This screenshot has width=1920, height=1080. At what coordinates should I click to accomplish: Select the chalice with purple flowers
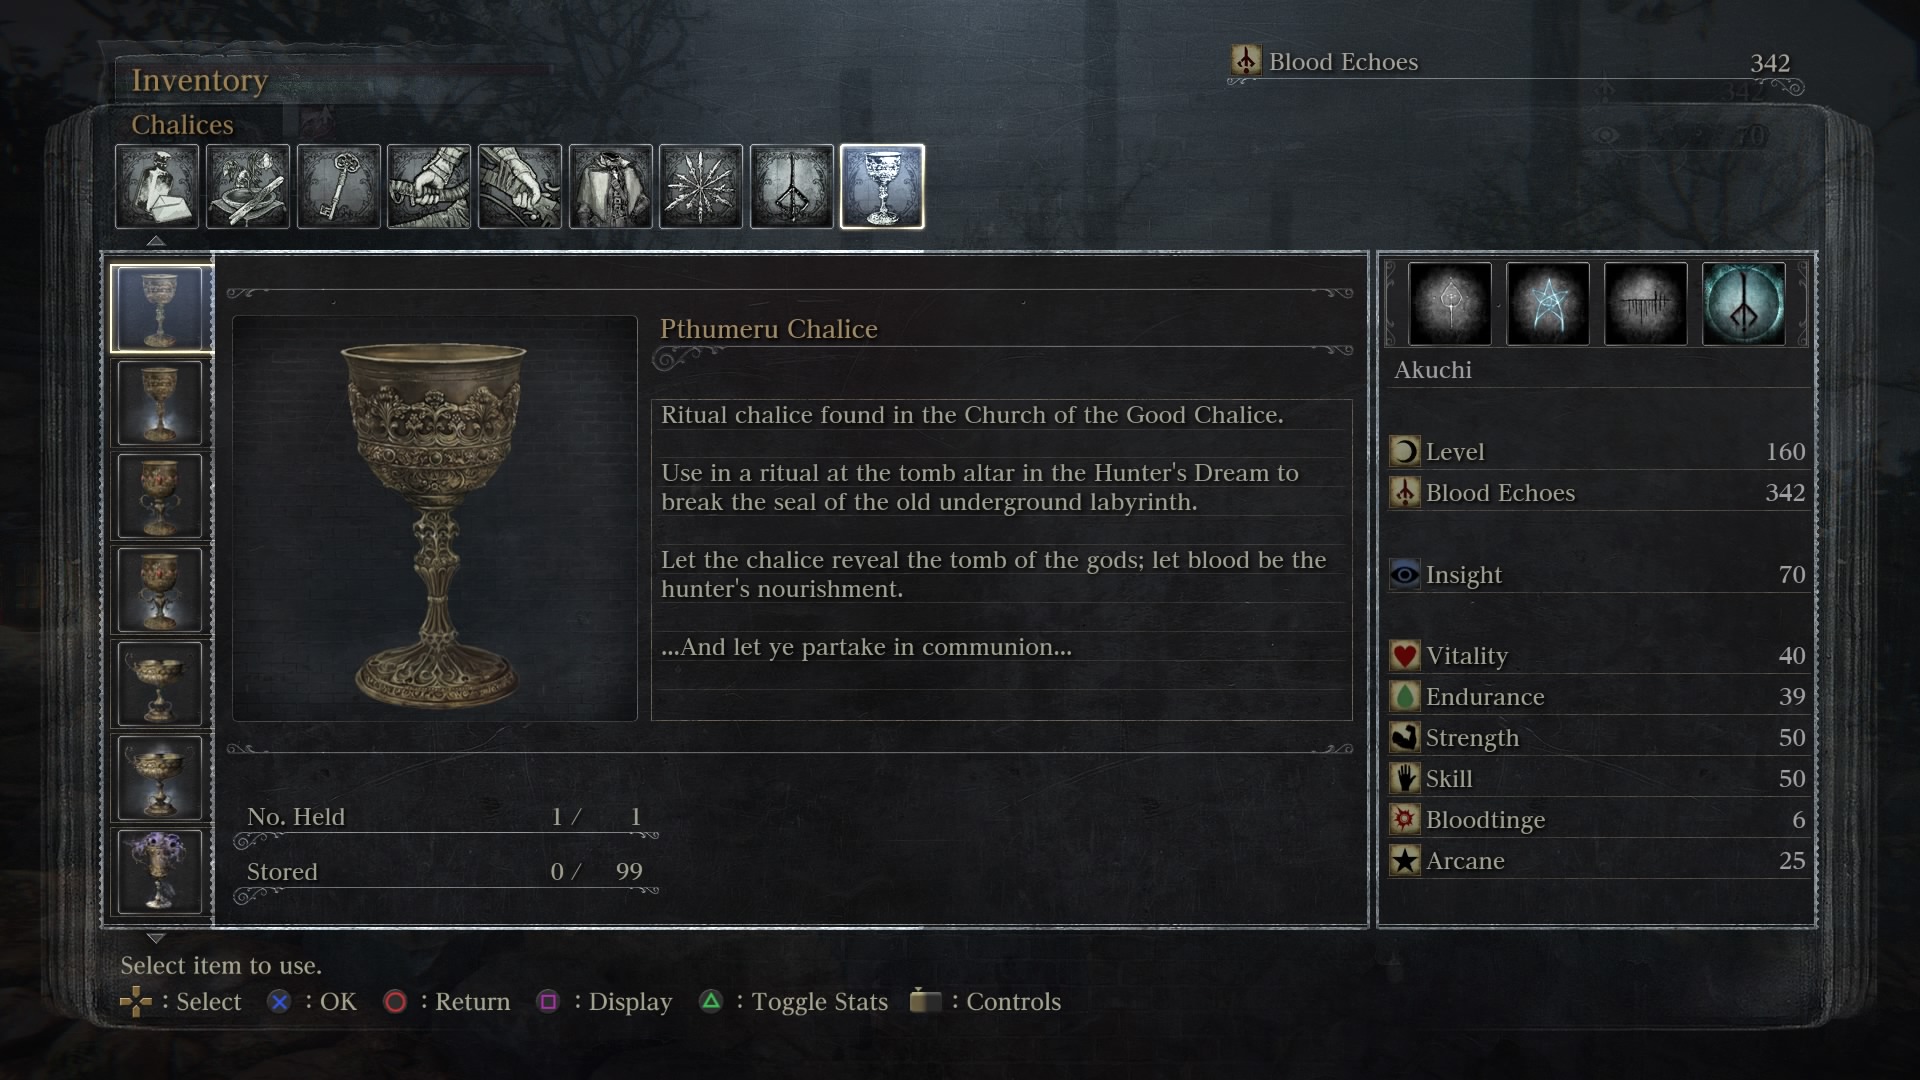tap(160, 871)
